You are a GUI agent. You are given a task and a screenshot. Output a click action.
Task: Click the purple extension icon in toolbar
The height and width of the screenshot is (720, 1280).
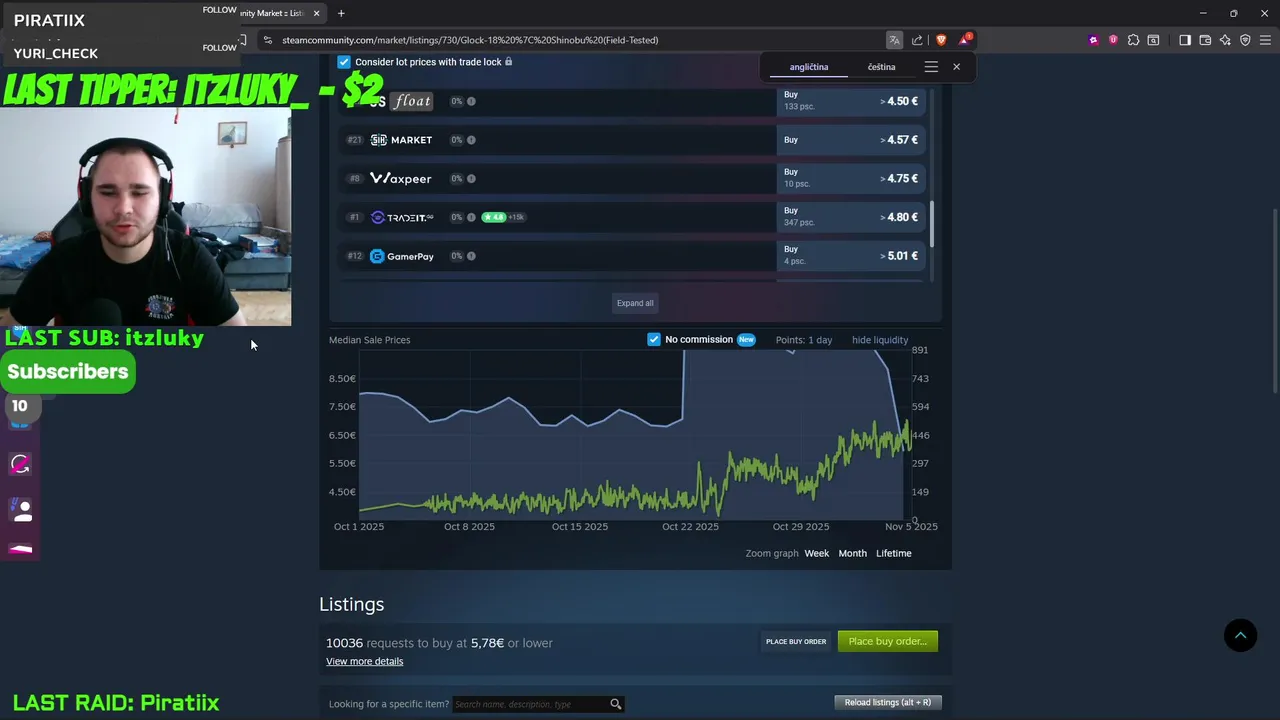coord(1093,40)
